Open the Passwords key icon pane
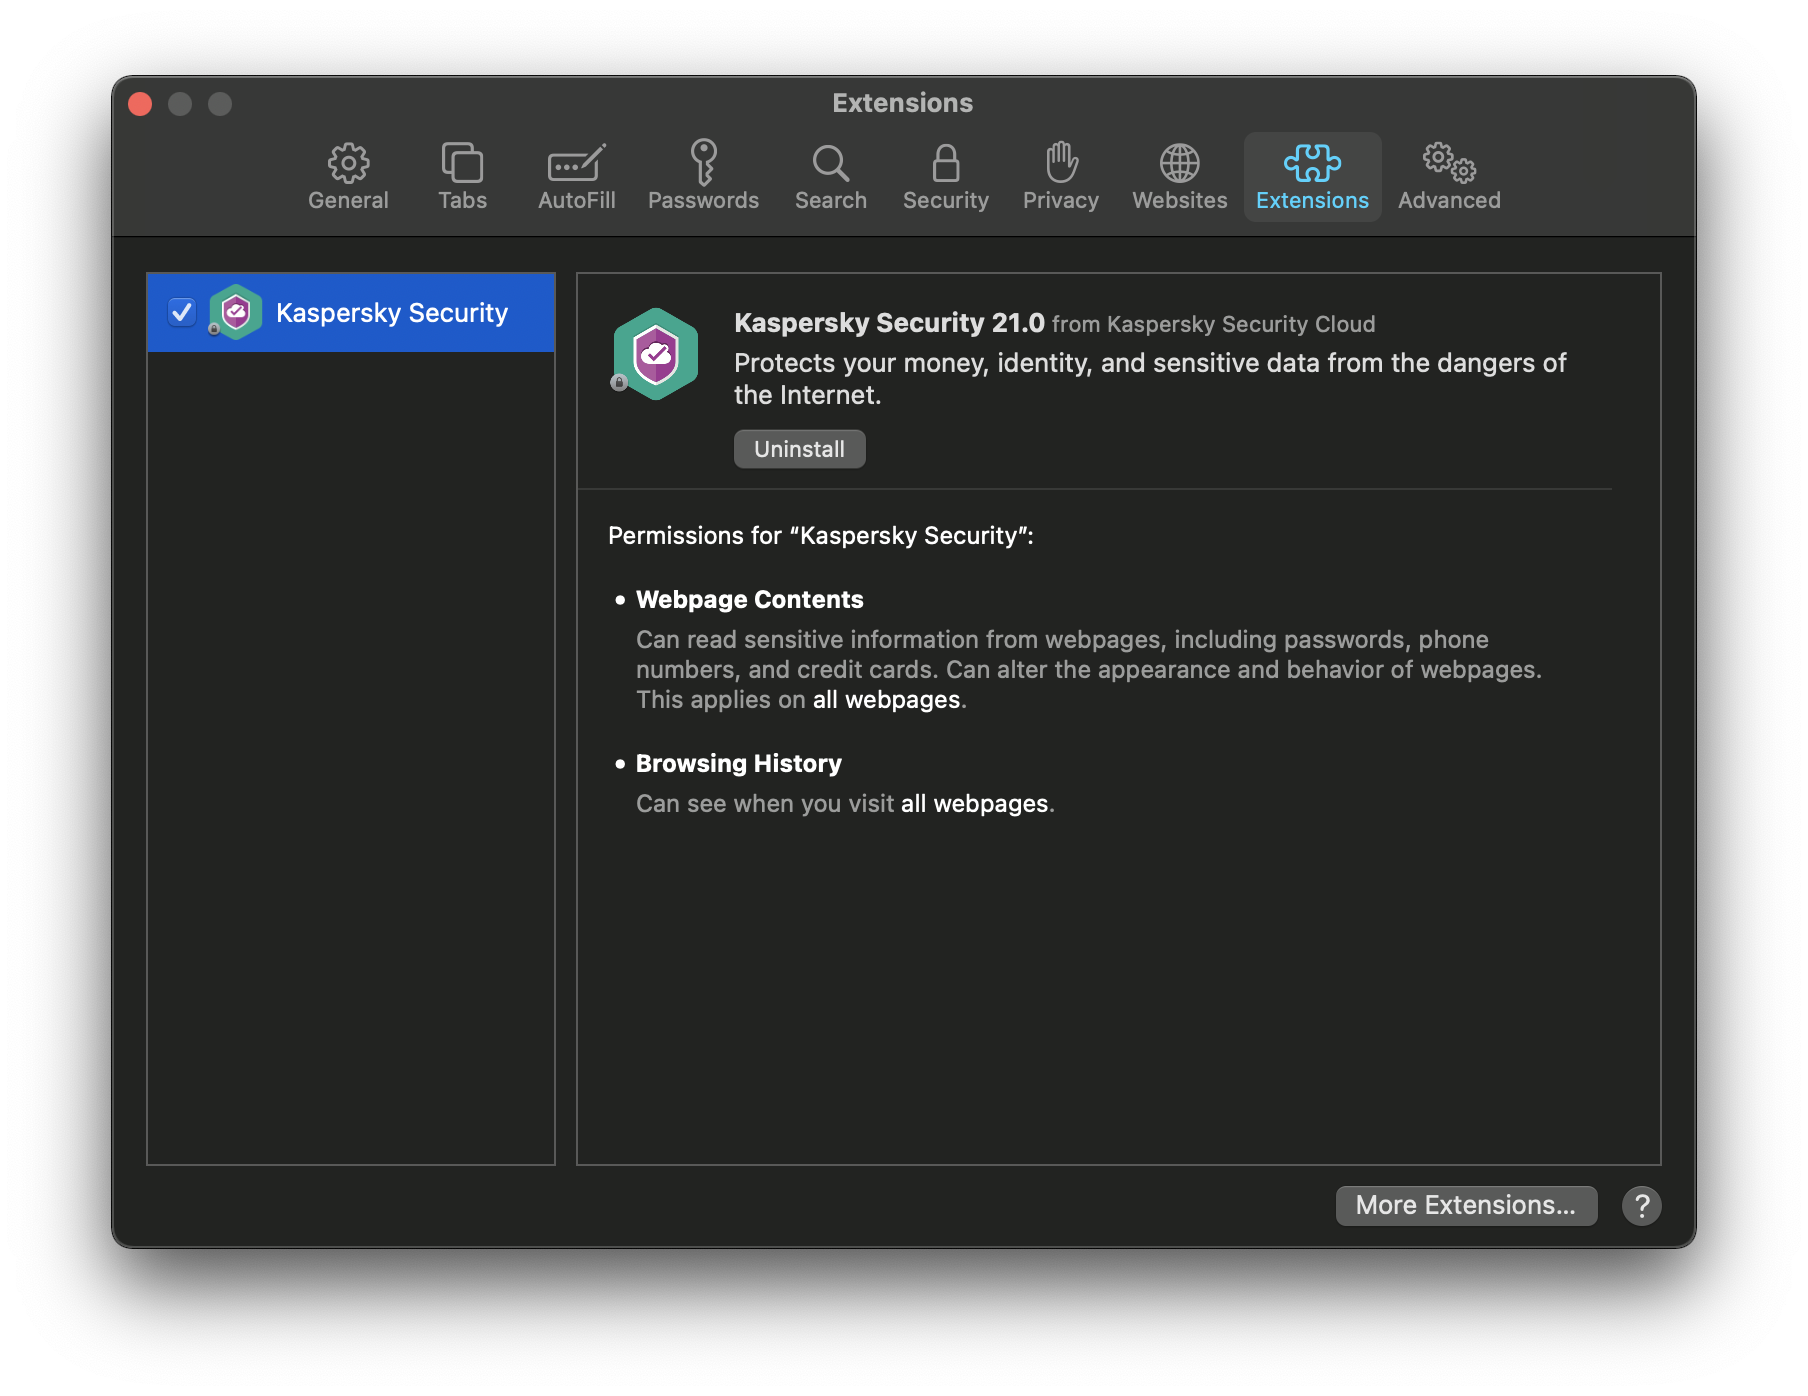 [703, 177]
